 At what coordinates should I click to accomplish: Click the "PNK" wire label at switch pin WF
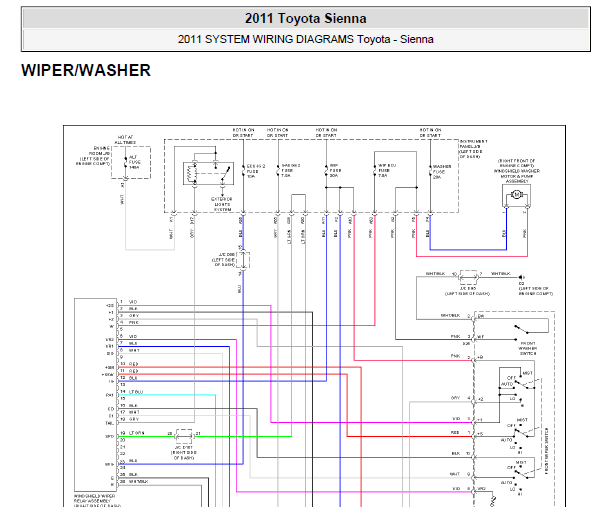455,336
